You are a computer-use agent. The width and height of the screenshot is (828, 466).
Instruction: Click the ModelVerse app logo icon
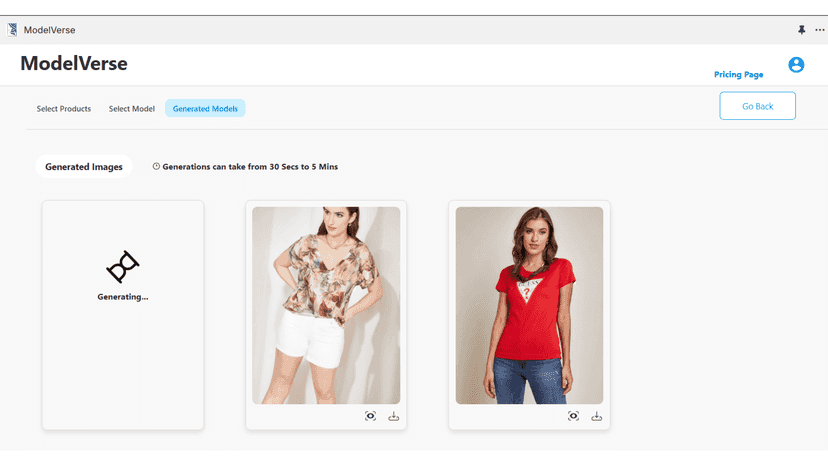point(12,30)
